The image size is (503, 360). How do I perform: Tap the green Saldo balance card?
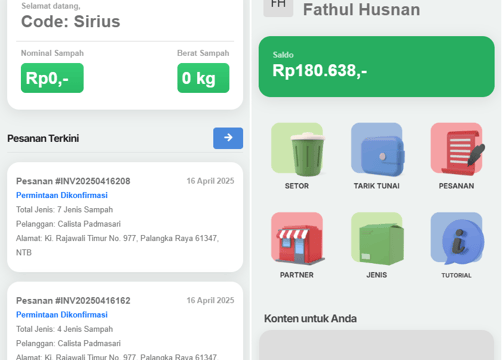[x=377, y=67]
